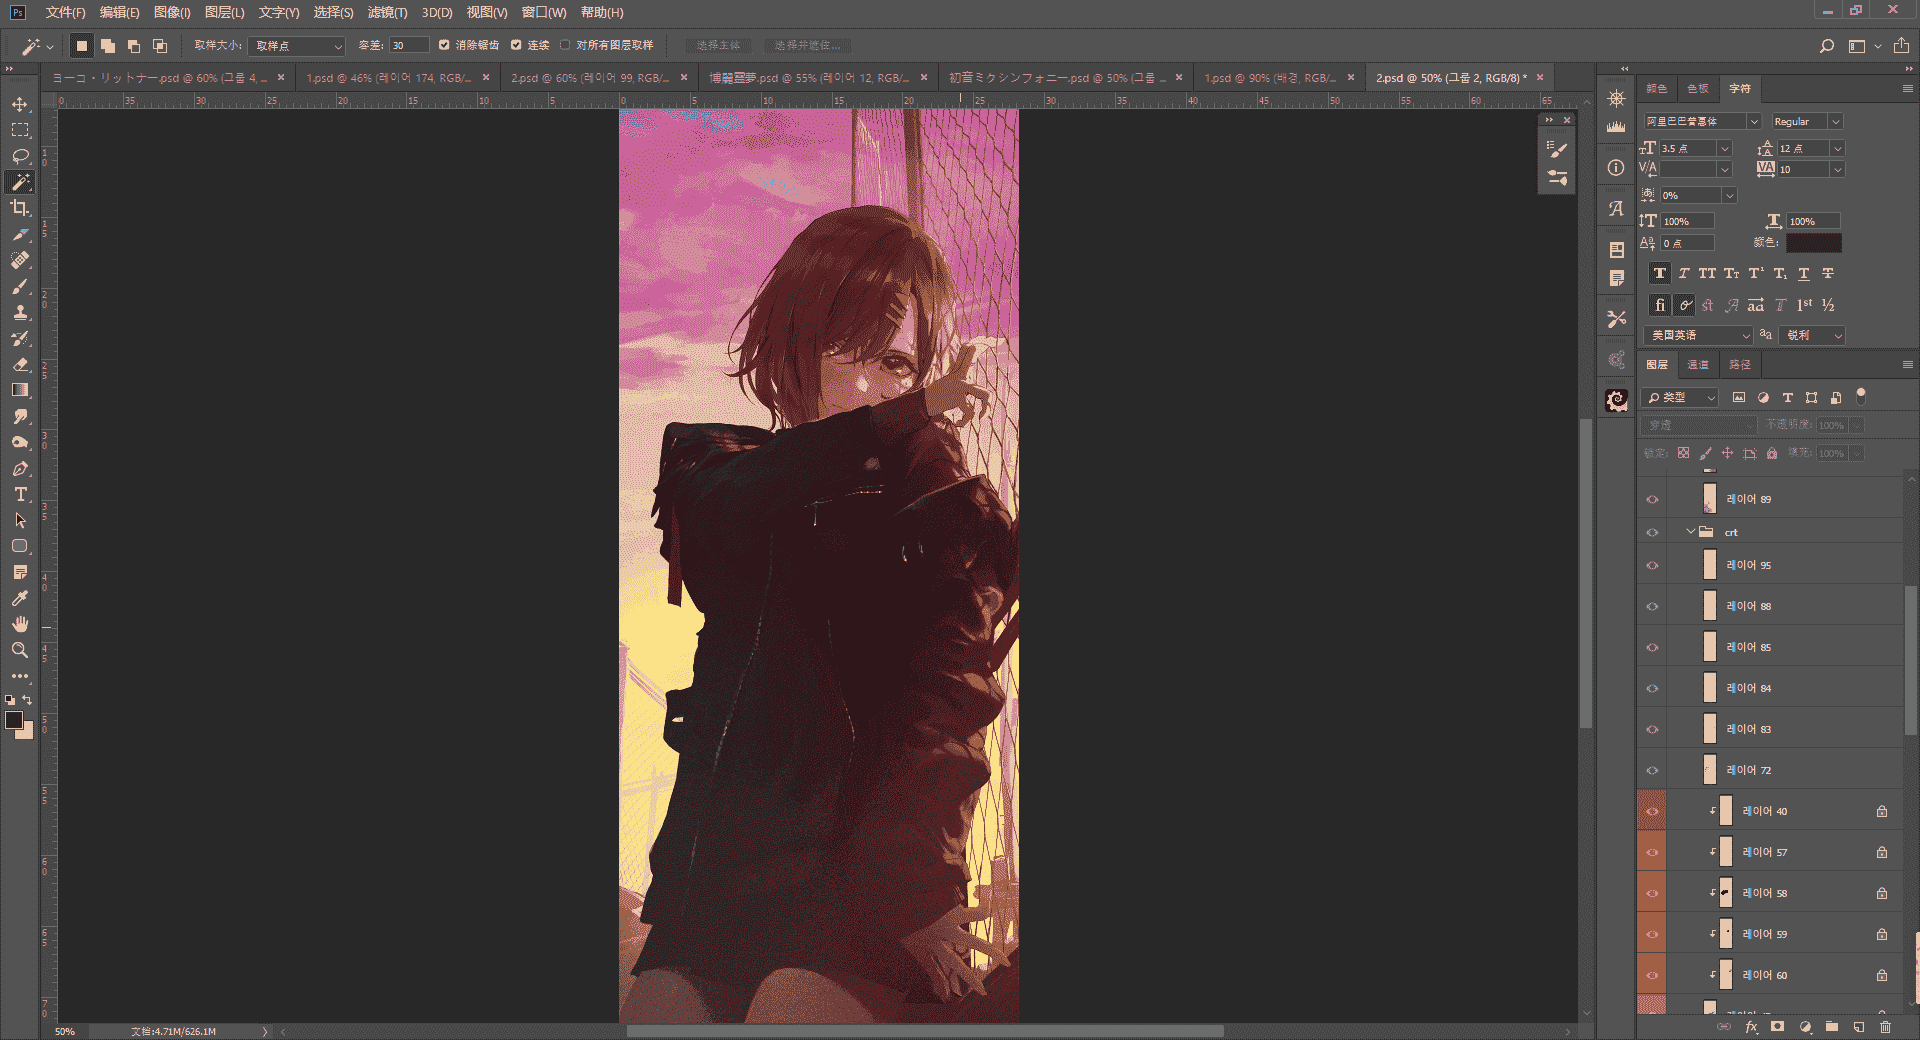This screenshot has width=1920, height=1040.
Task: Select the layer 레이어 85 row
Action: point(1769,647)
